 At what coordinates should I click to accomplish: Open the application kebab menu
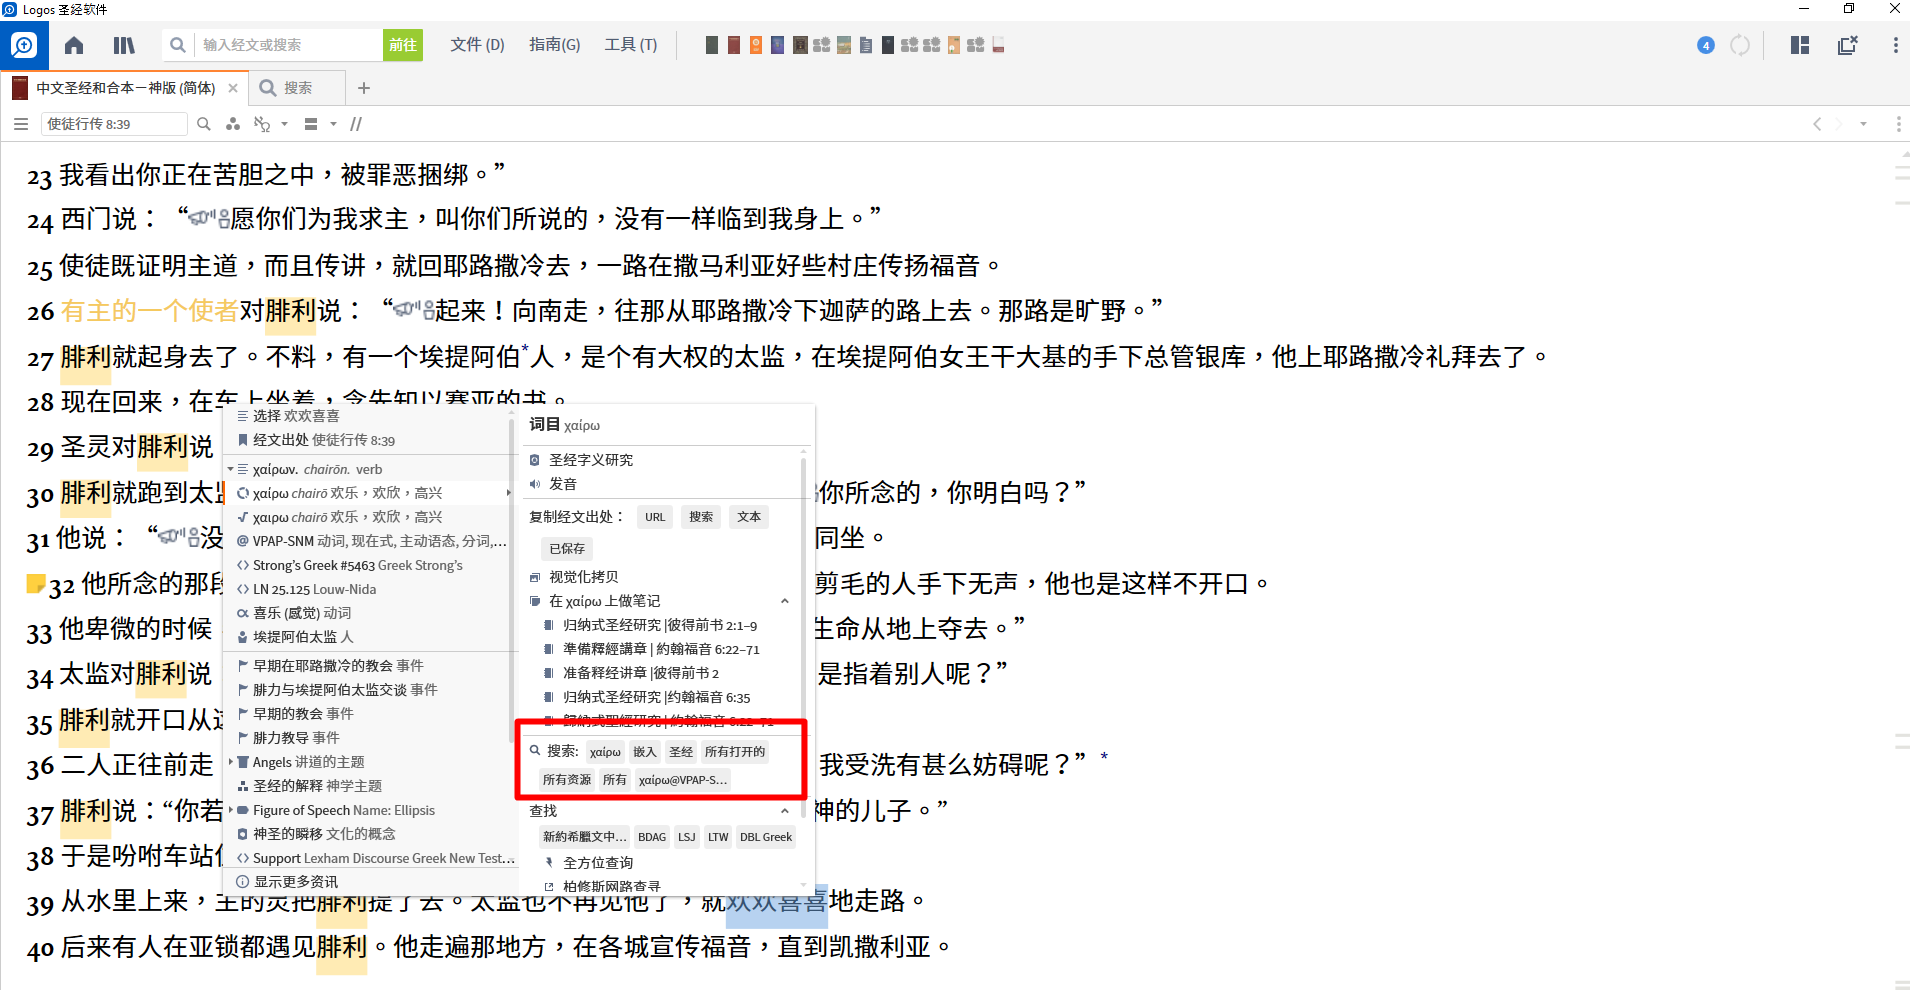coord(1895,45)
